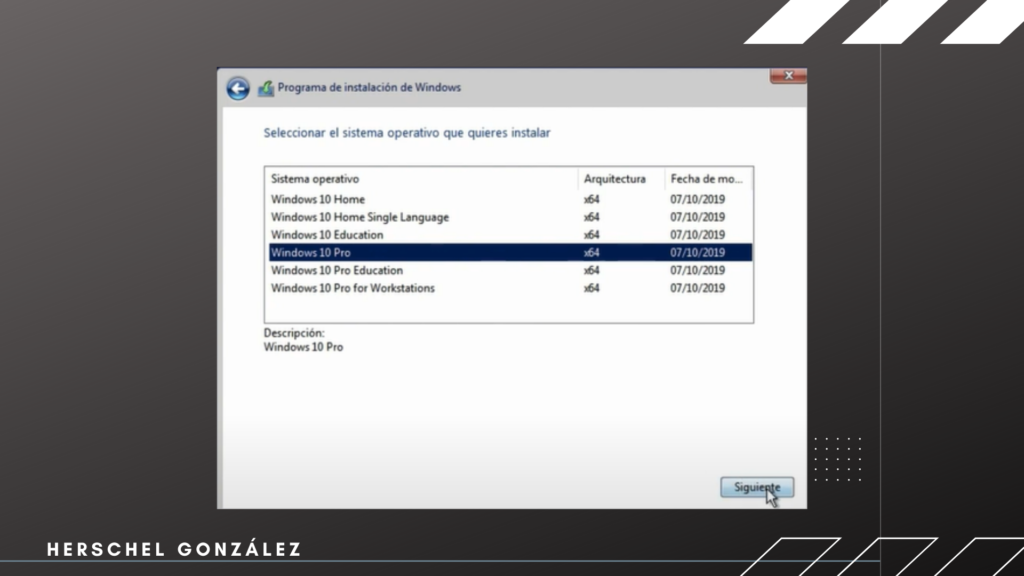Click the date in Windows 10 Pro Education row
This screenshot has height=576, width=1024.
coord(697,270)
